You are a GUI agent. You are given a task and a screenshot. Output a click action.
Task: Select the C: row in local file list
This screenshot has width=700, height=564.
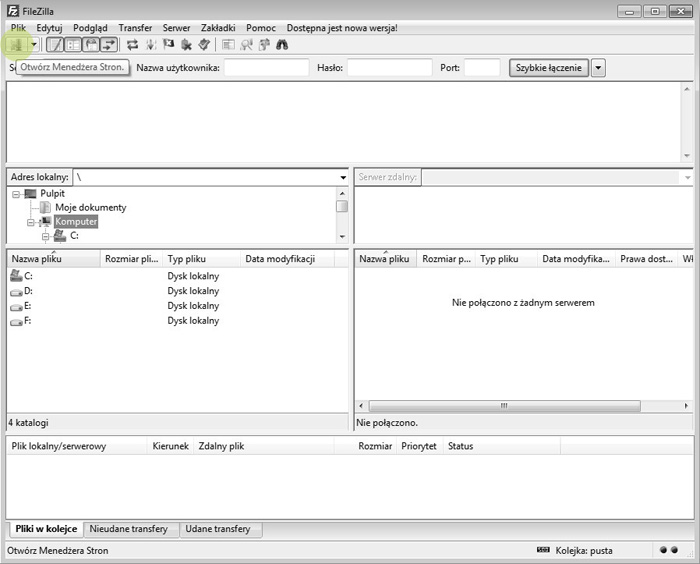[x=177, y=276]
